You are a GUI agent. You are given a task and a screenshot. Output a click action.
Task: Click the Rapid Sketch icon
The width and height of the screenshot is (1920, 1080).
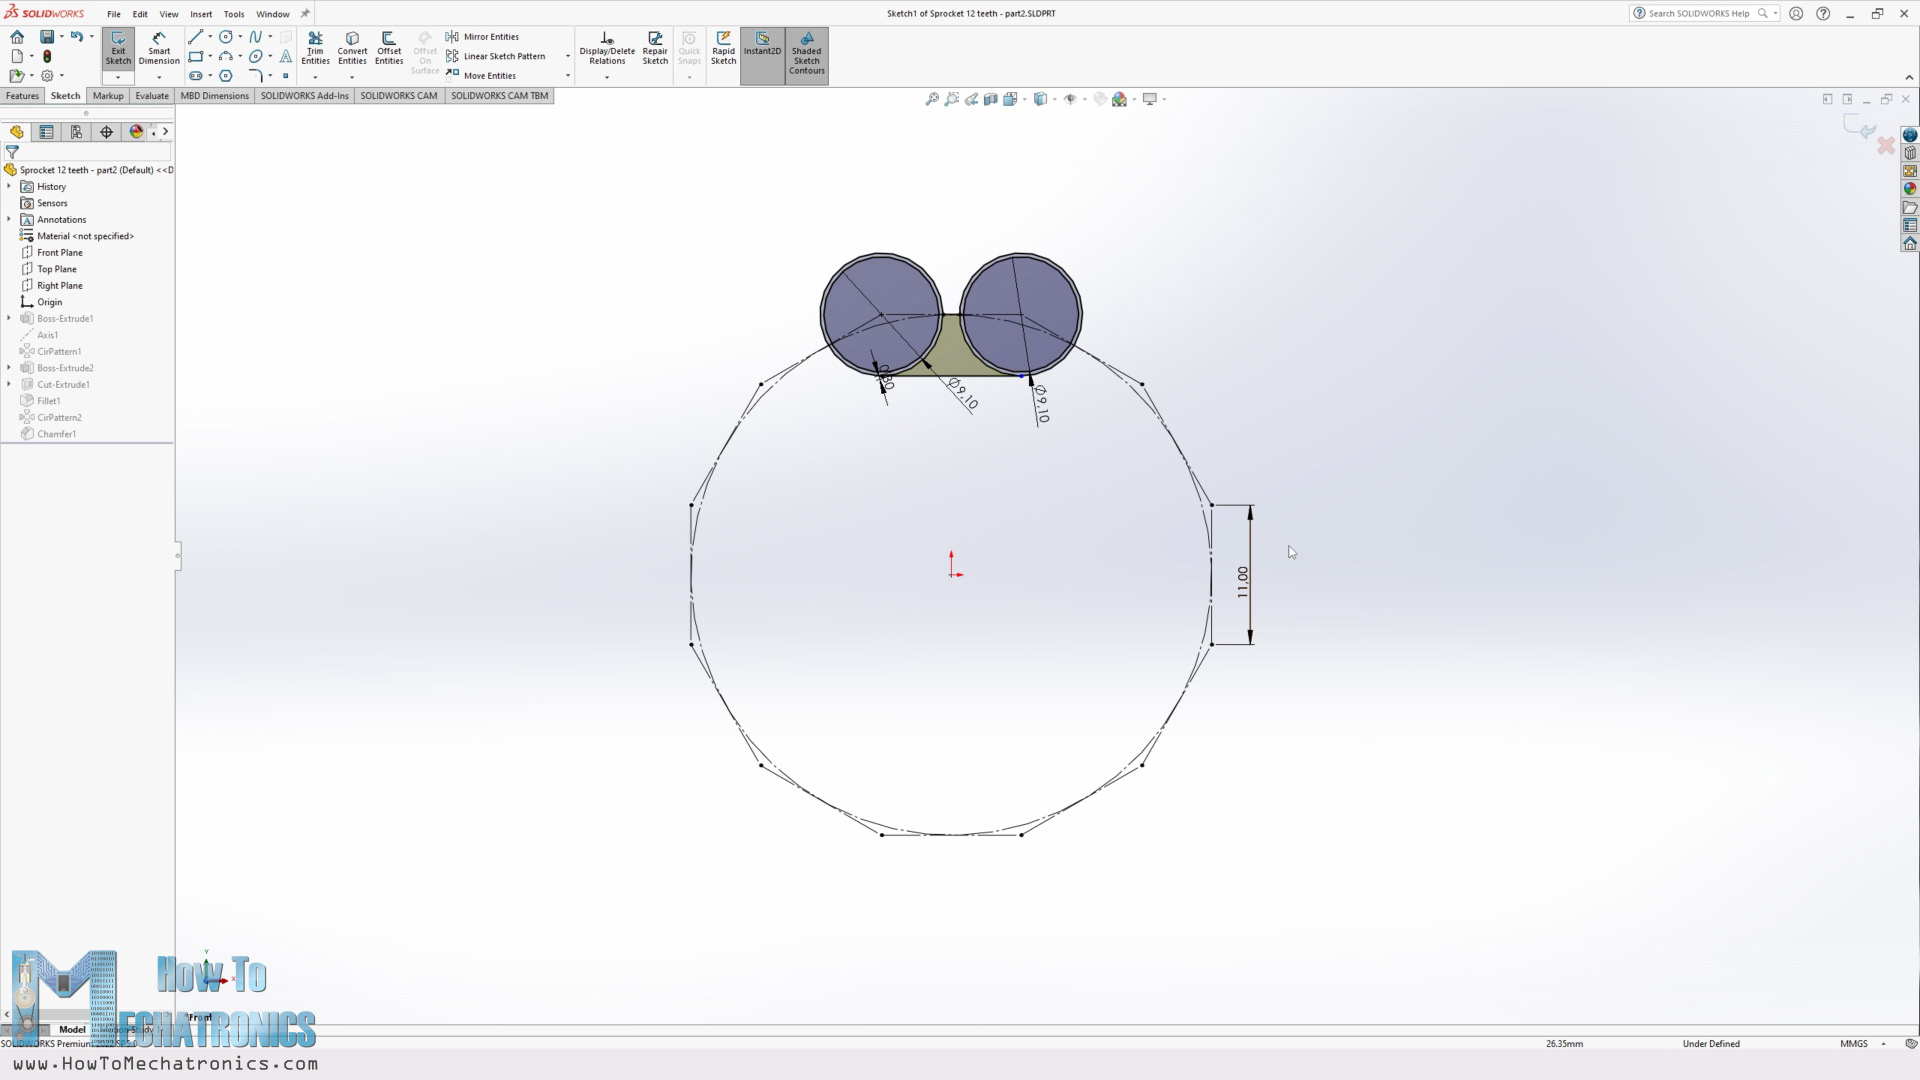(x=723, y=48)
